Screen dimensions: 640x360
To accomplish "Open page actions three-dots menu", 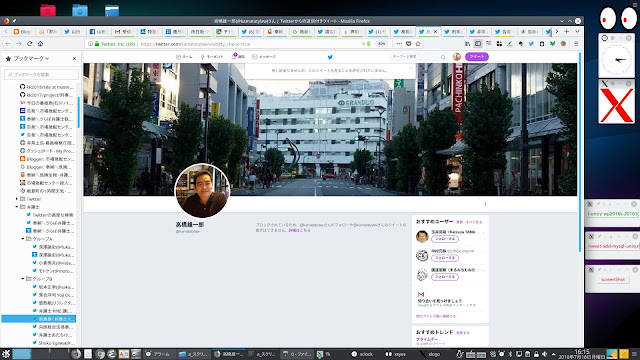I will tap(399, 44).
